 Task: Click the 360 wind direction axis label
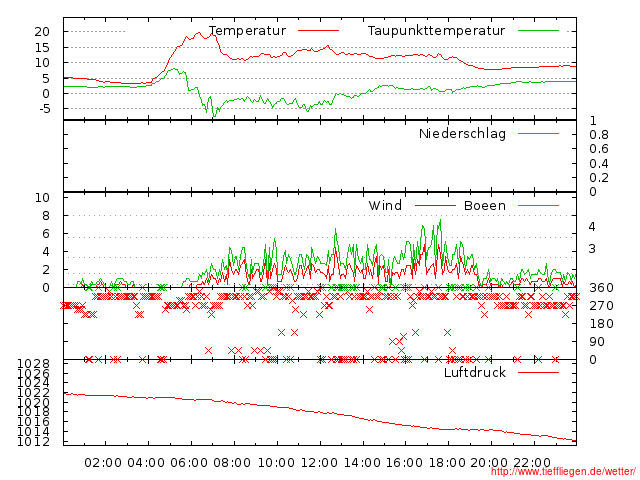click(601, 288)
